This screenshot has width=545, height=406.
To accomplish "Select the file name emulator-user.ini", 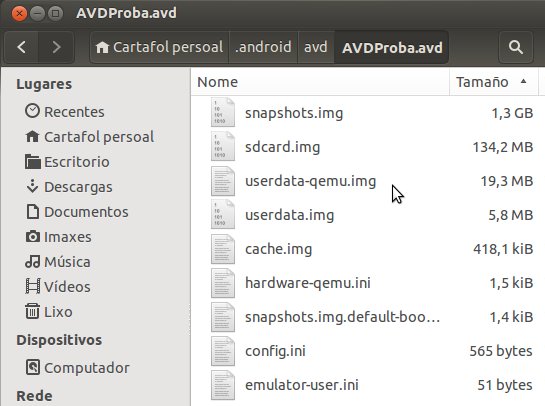I will 302,385.
